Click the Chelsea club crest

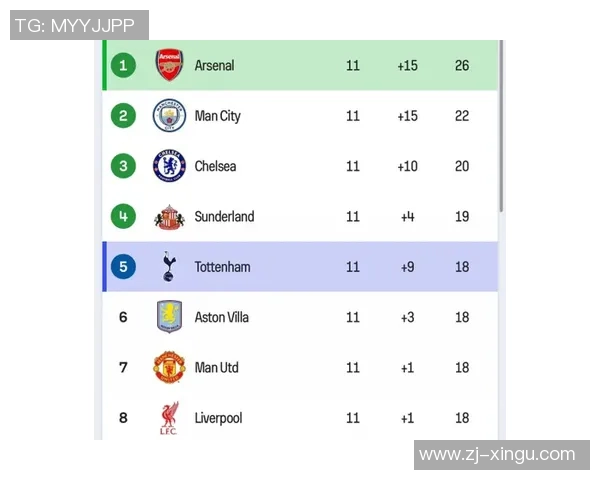click(x=170, y=166)
